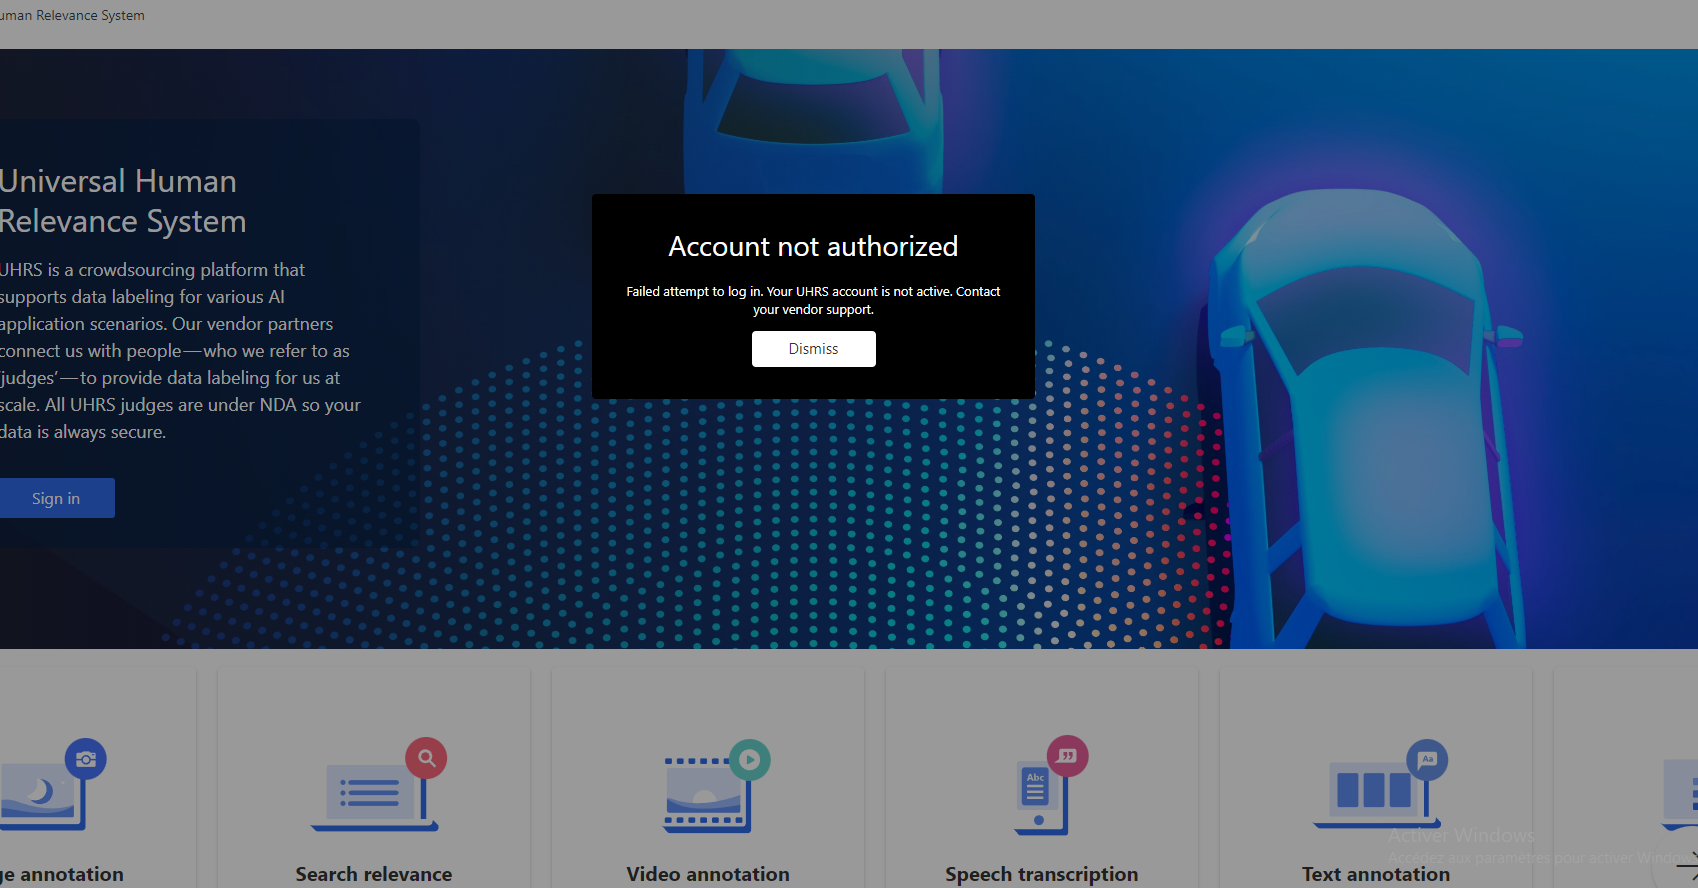
Task: Select the Search relevance icon
Action: click(378, 785)
